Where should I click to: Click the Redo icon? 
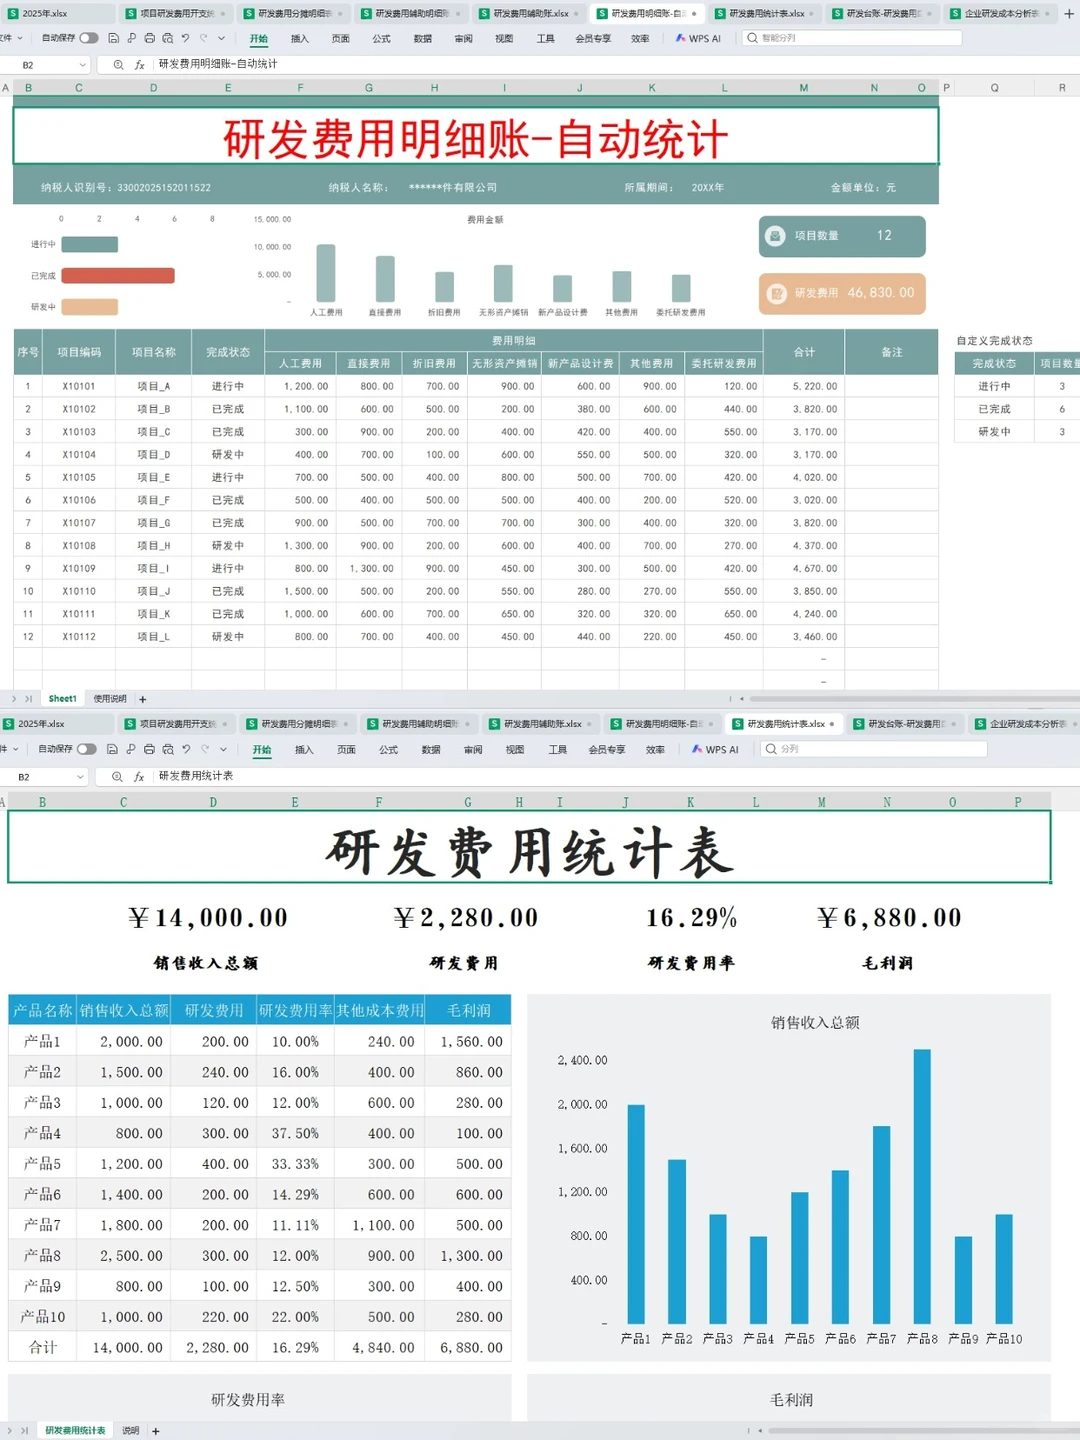204,38
